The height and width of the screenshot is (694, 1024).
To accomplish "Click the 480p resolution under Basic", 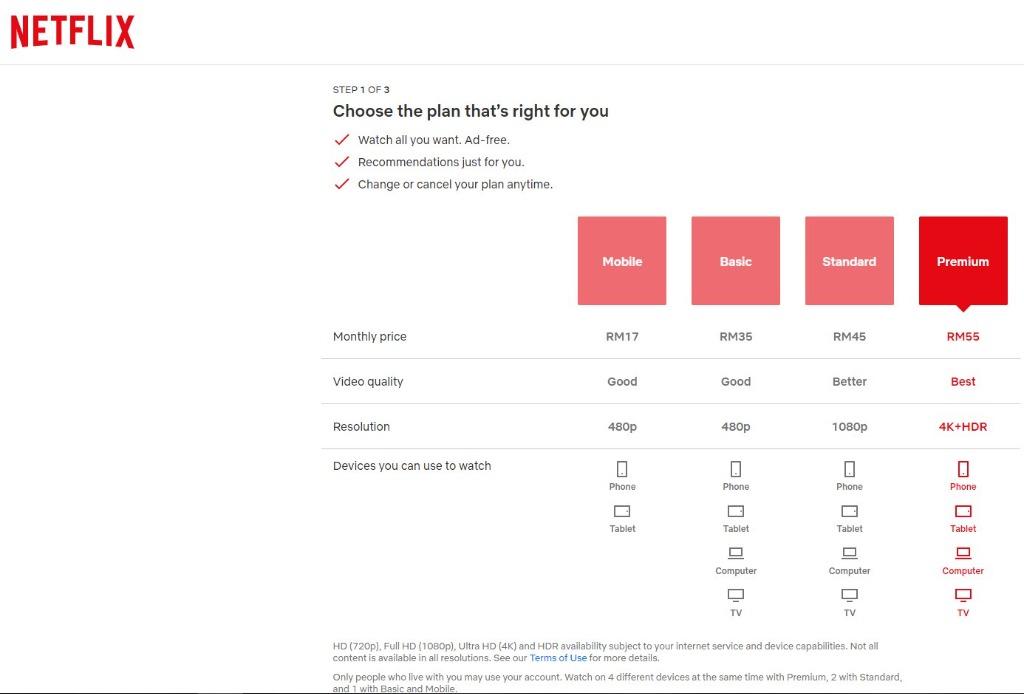I will 735,426.
